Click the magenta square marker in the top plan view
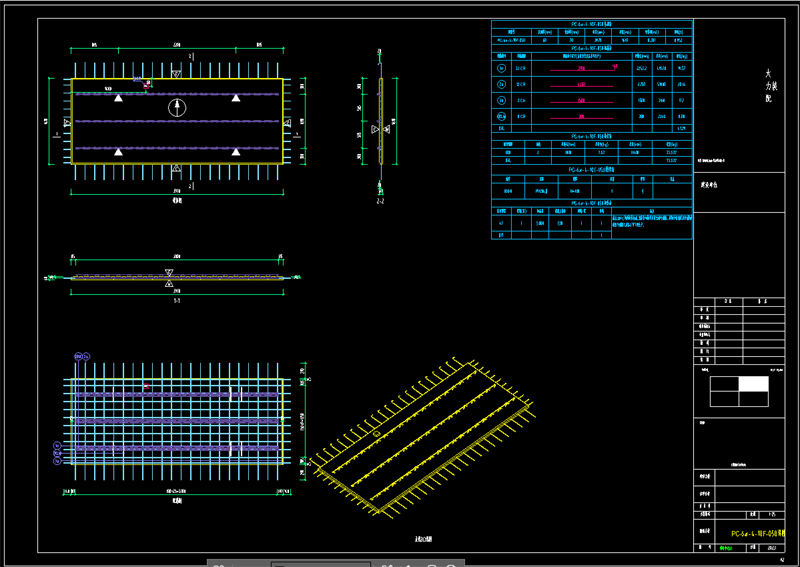 click(146, 86)
